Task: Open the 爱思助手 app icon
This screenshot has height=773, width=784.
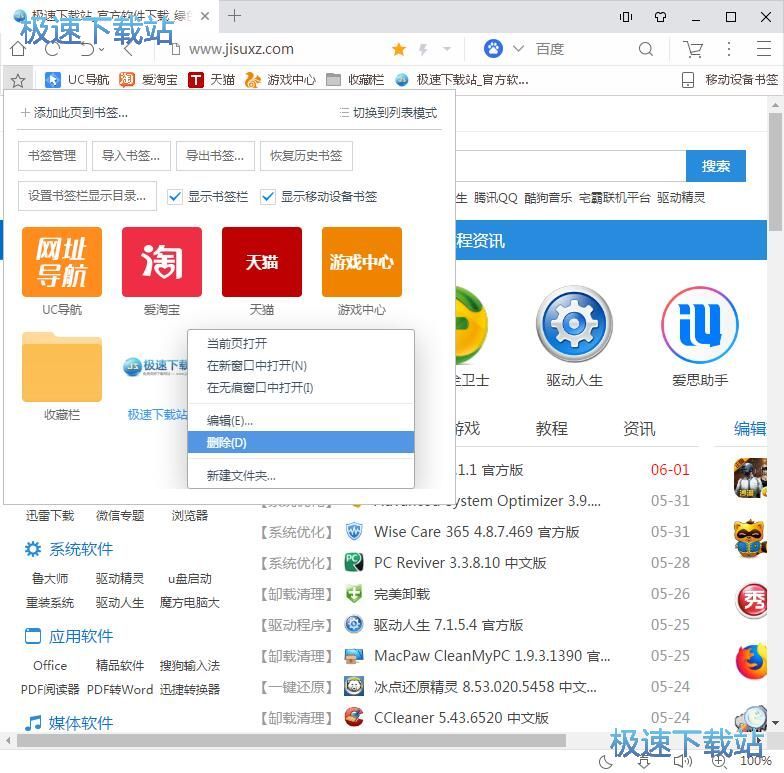Action: (700, 325)
